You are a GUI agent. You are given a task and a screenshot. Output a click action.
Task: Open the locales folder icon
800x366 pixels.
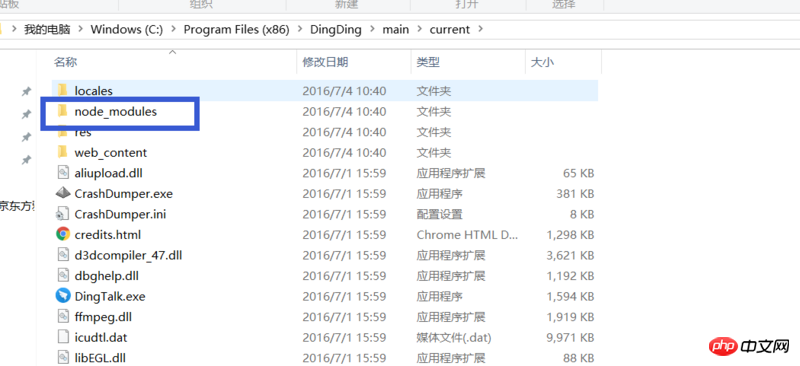pos(62,90)
